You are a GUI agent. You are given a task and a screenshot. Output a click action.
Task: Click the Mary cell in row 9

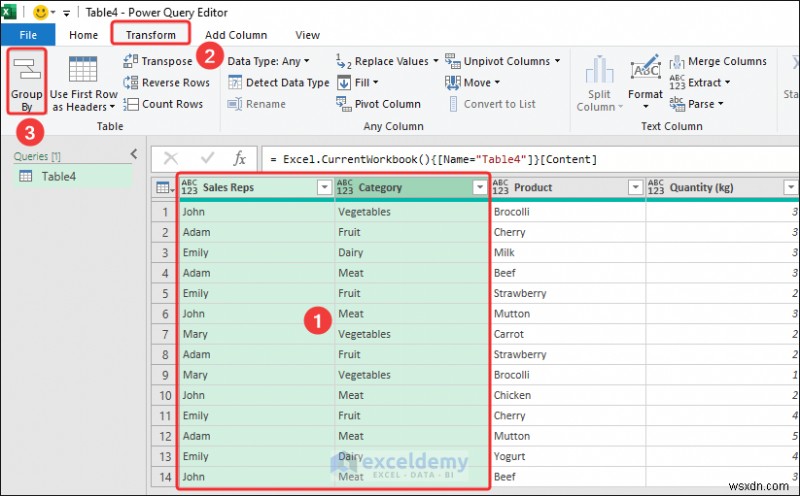pos(257,375)
